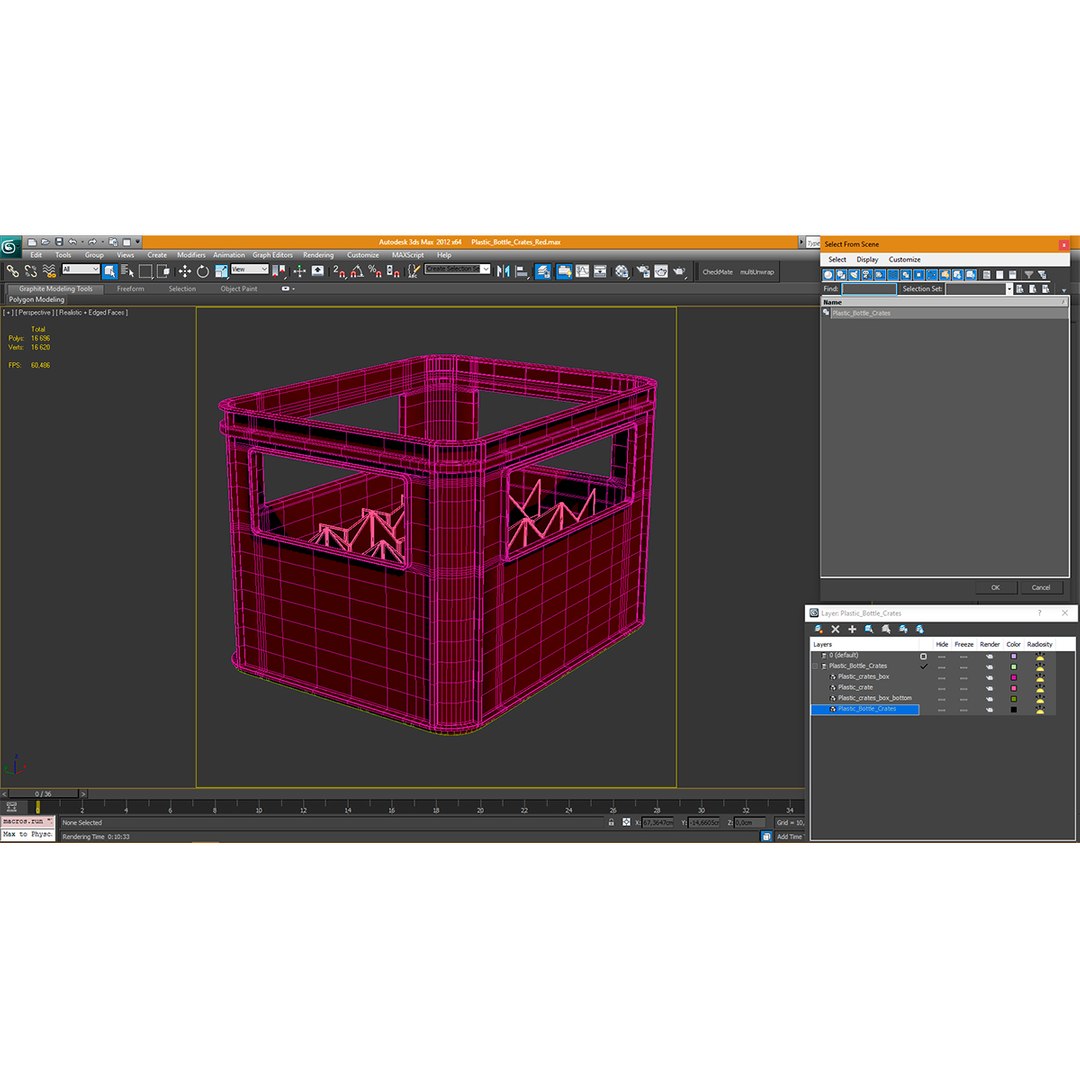Viewport: 1080px width, 1080px height.
Task: Pick the Select and Move tool
Action: (184, 271)
